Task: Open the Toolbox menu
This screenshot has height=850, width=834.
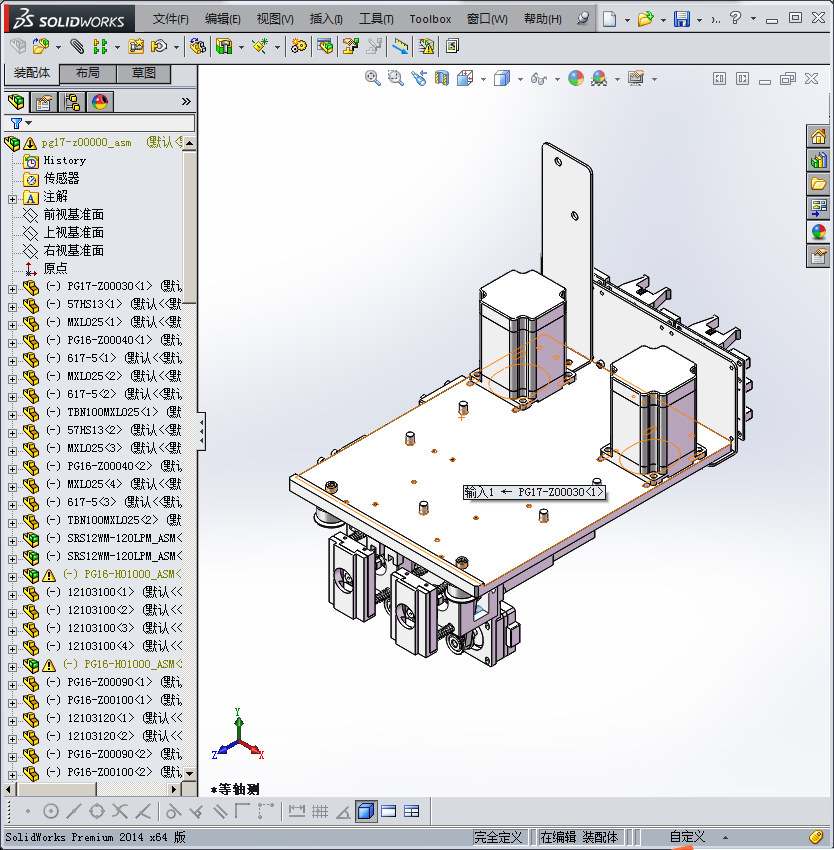Action: coord(430,19)
